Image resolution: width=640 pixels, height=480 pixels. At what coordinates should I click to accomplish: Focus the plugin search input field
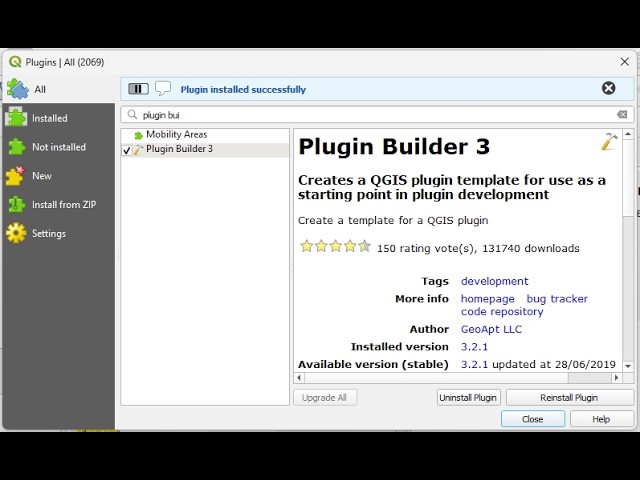coord(378,115)
